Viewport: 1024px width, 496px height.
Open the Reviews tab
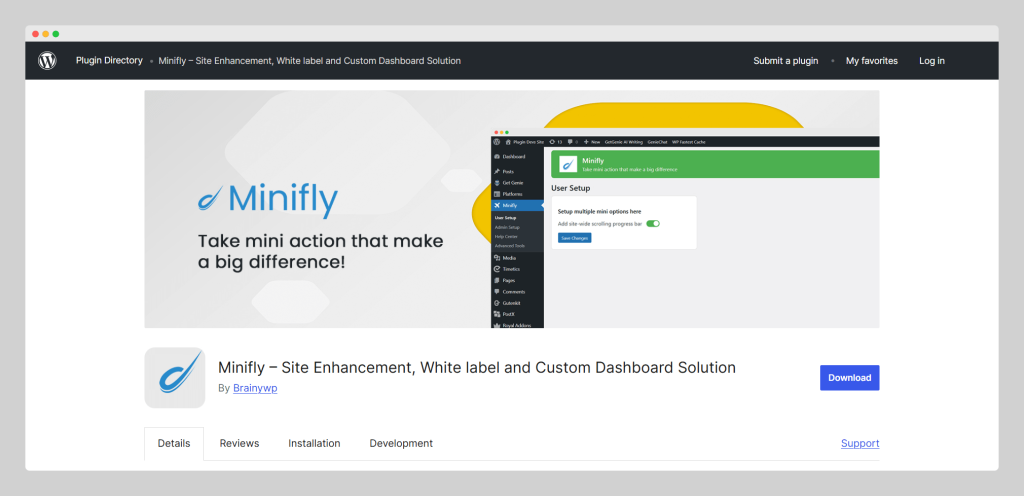point(239,443)
